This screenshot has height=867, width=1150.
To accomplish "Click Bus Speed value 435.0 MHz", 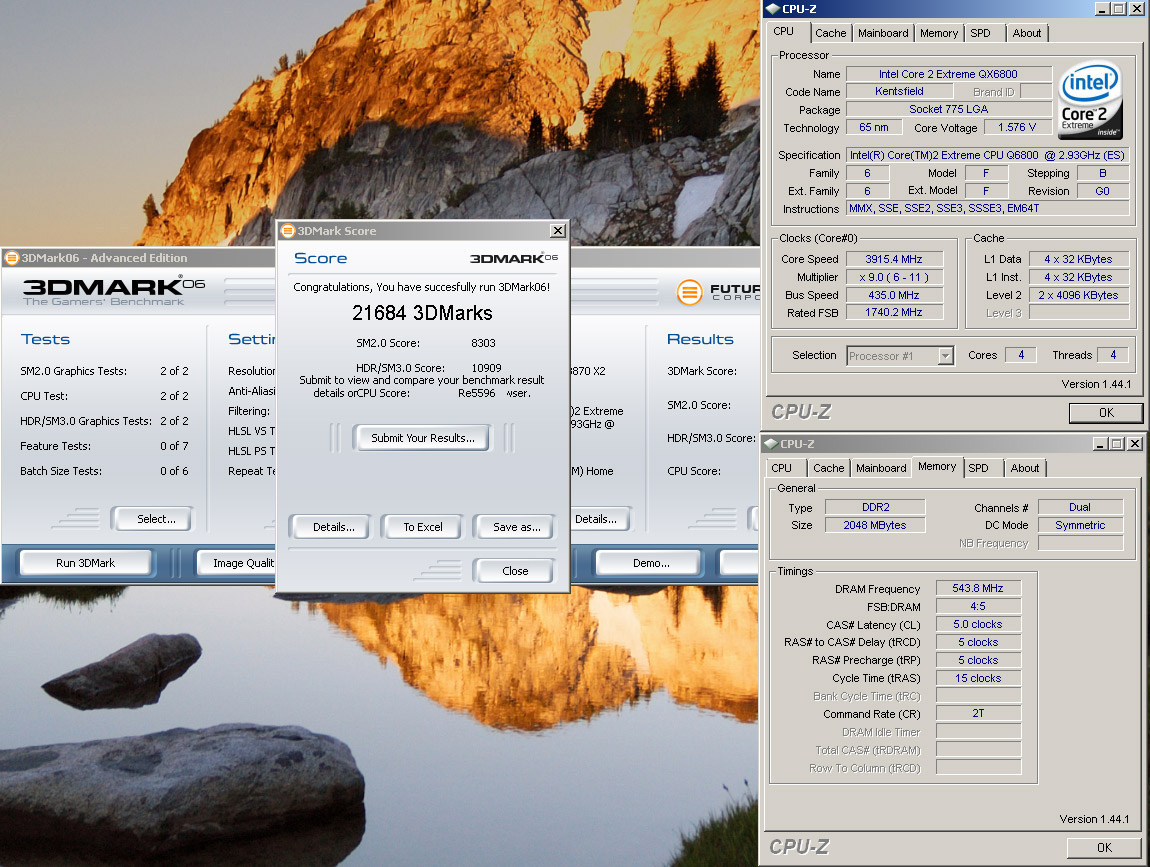I will pyautogui.click(x=894, y=295).
